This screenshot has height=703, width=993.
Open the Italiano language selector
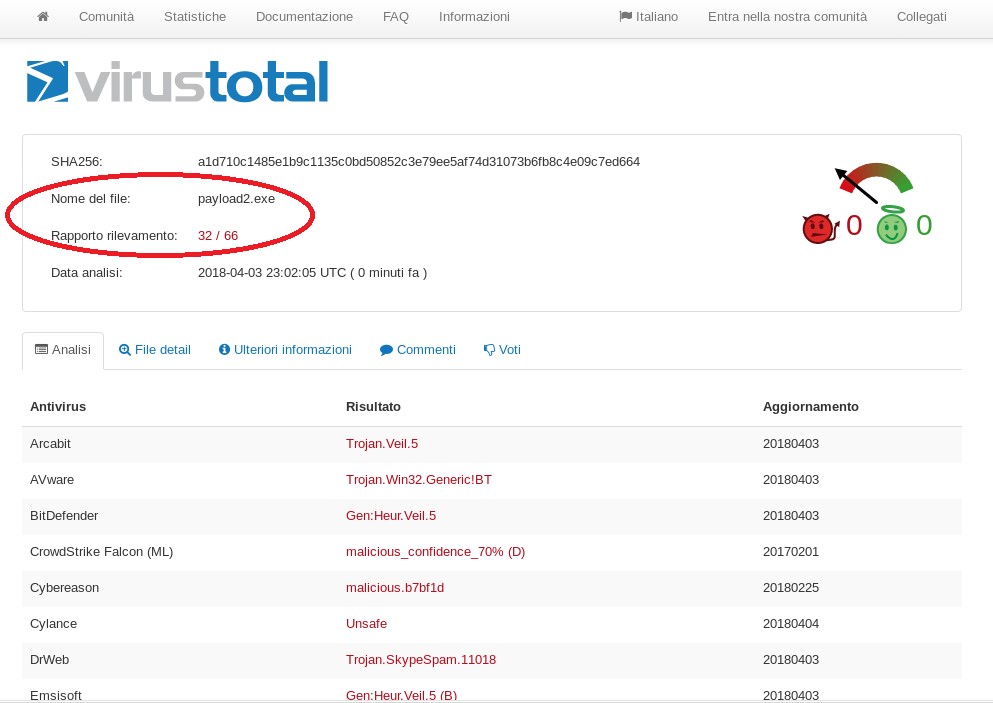pos(648,17)
